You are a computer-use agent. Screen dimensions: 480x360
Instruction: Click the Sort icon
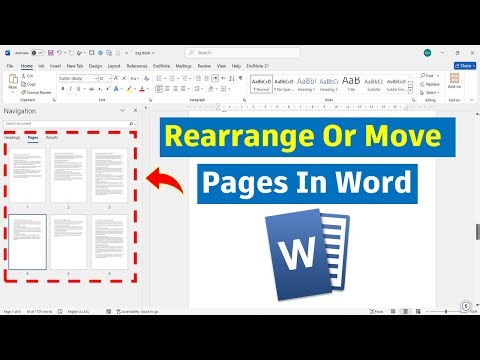pyautogui.click(x=232, y=78)
